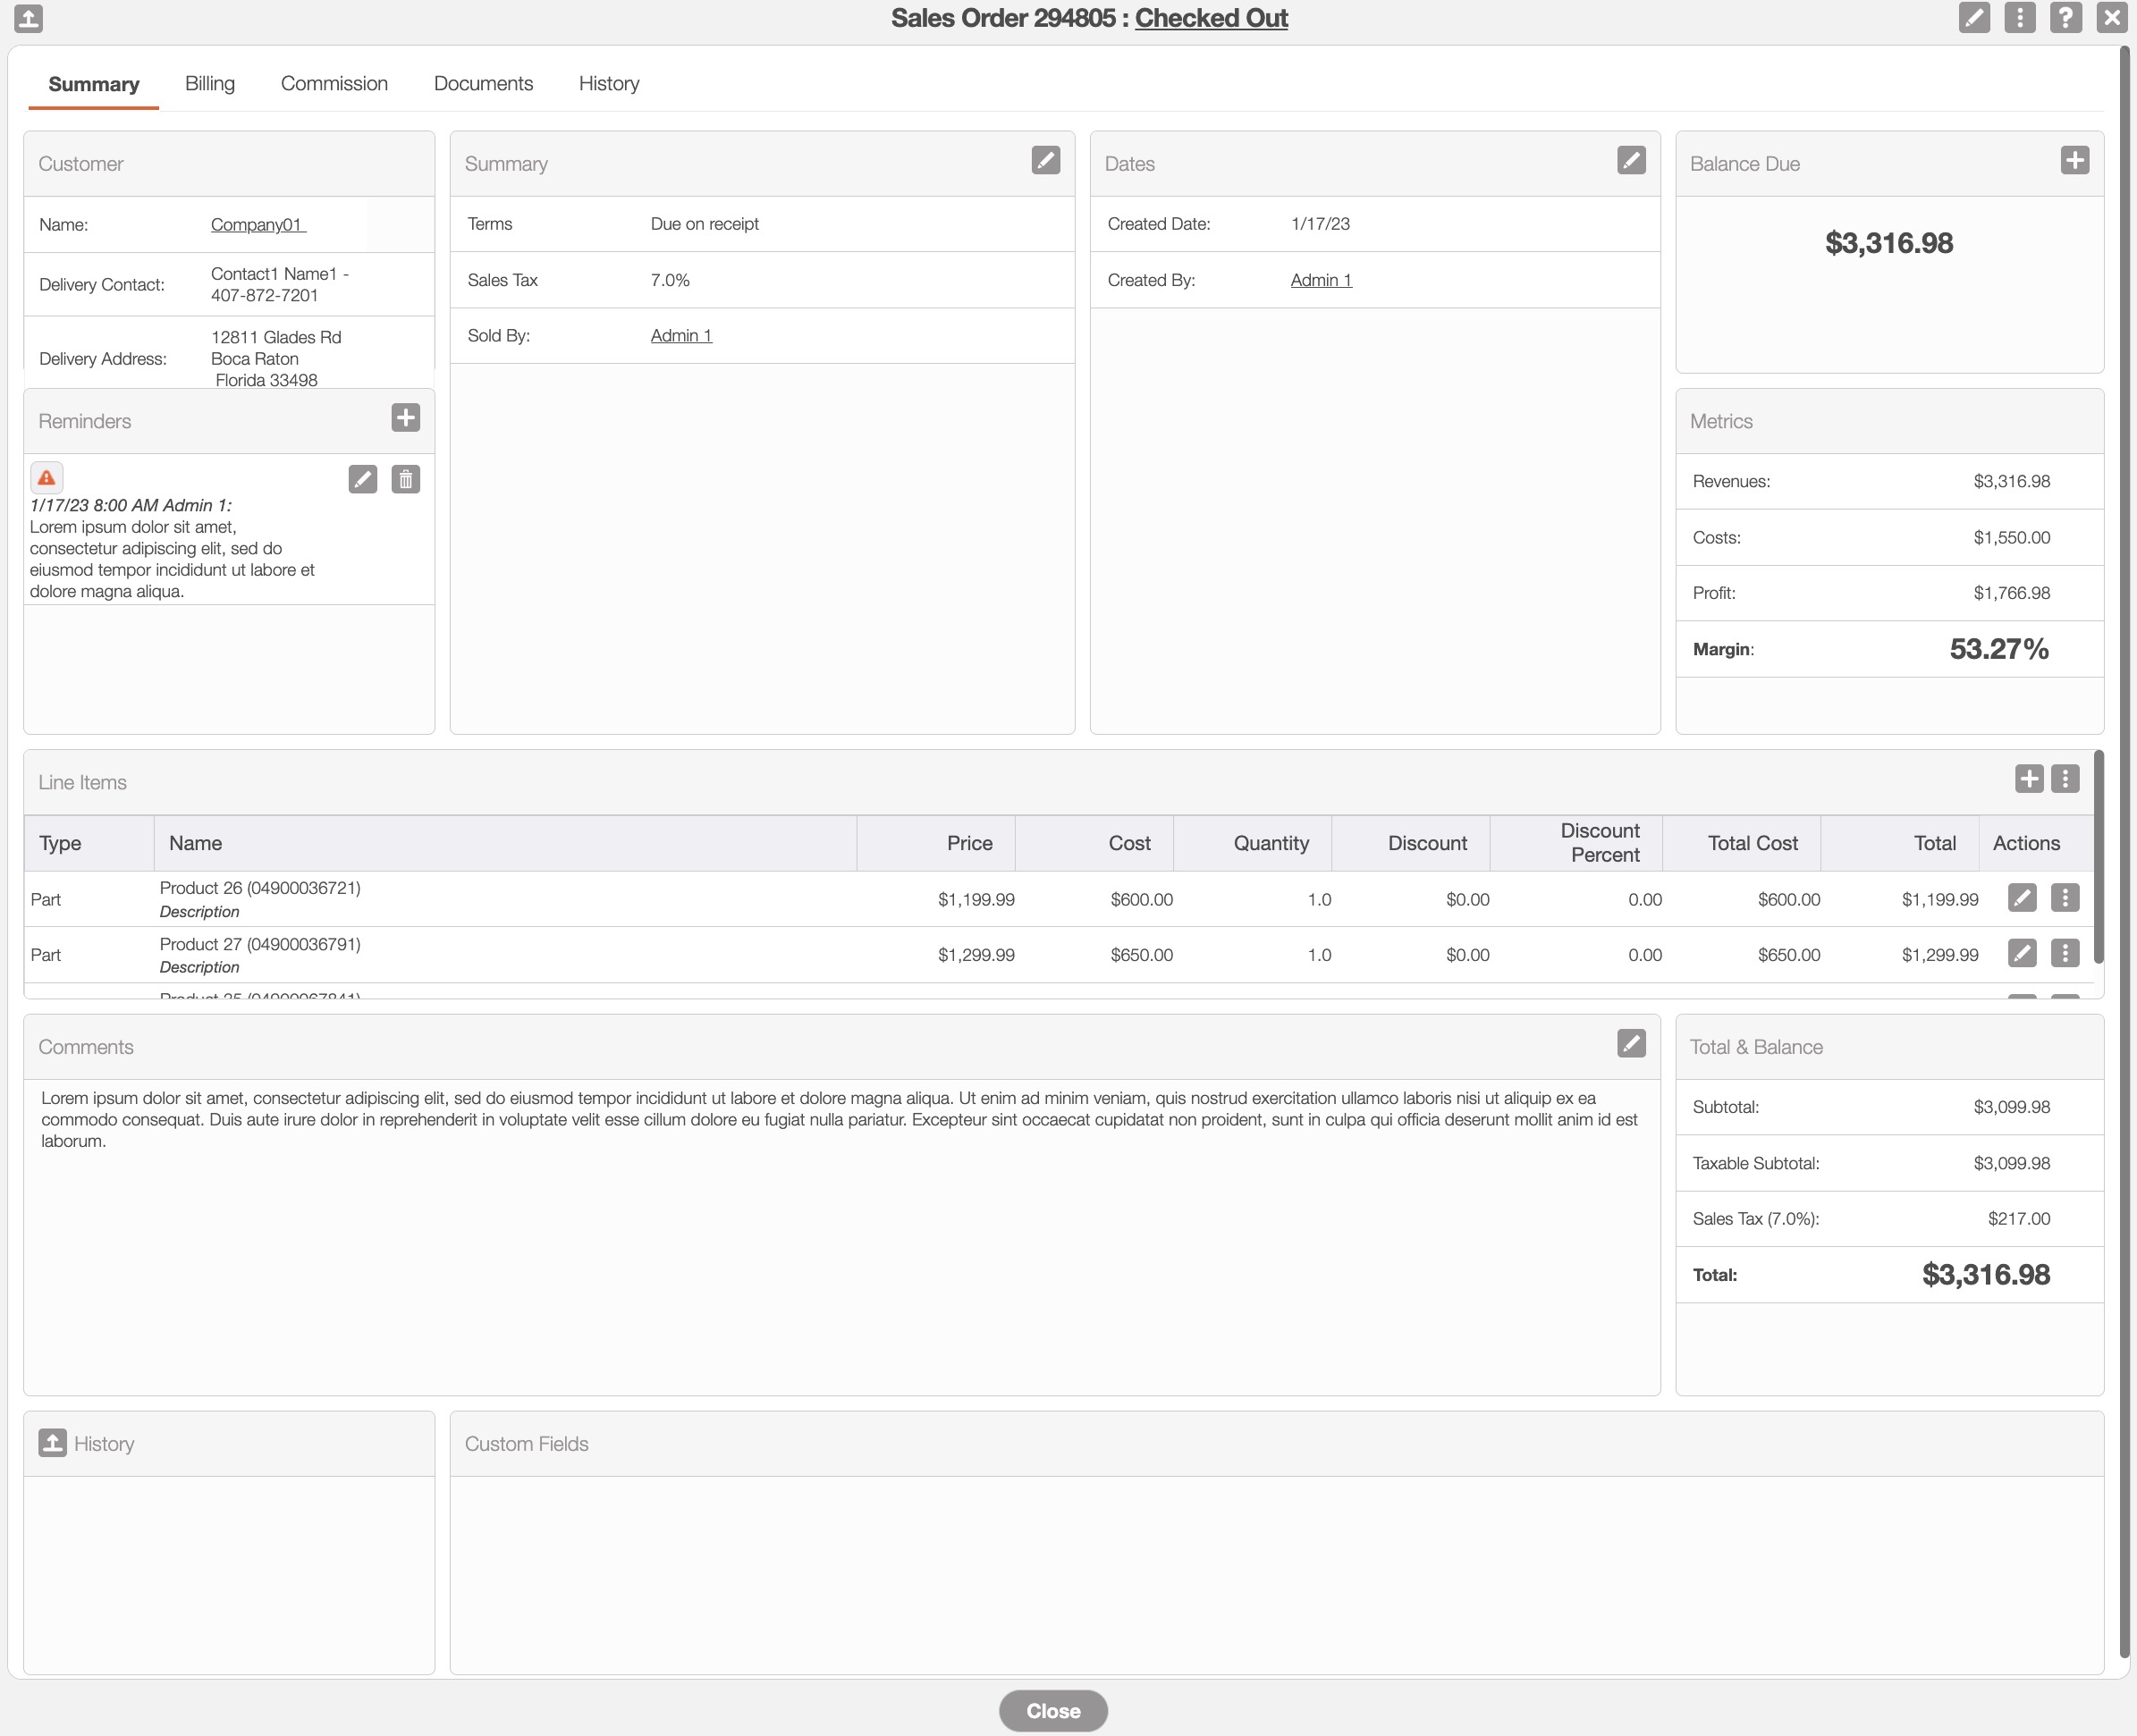
Task: Click the edit pencil in Summary panel
Action: pos(1045,160)
